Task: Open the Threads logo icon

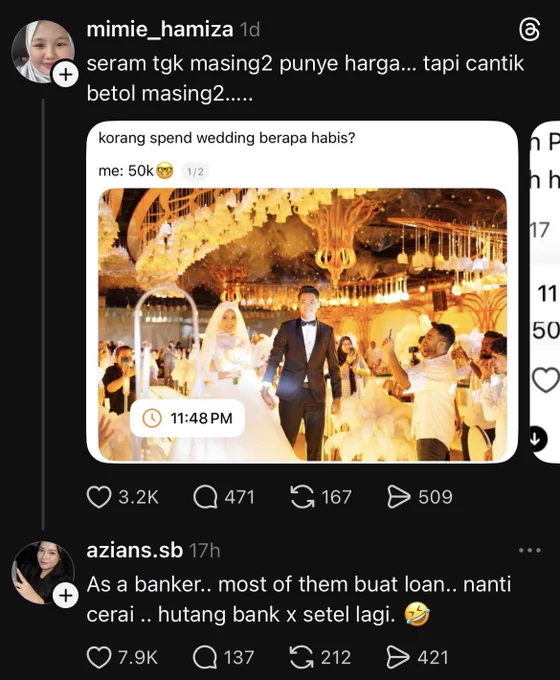Action: (530, 29)
